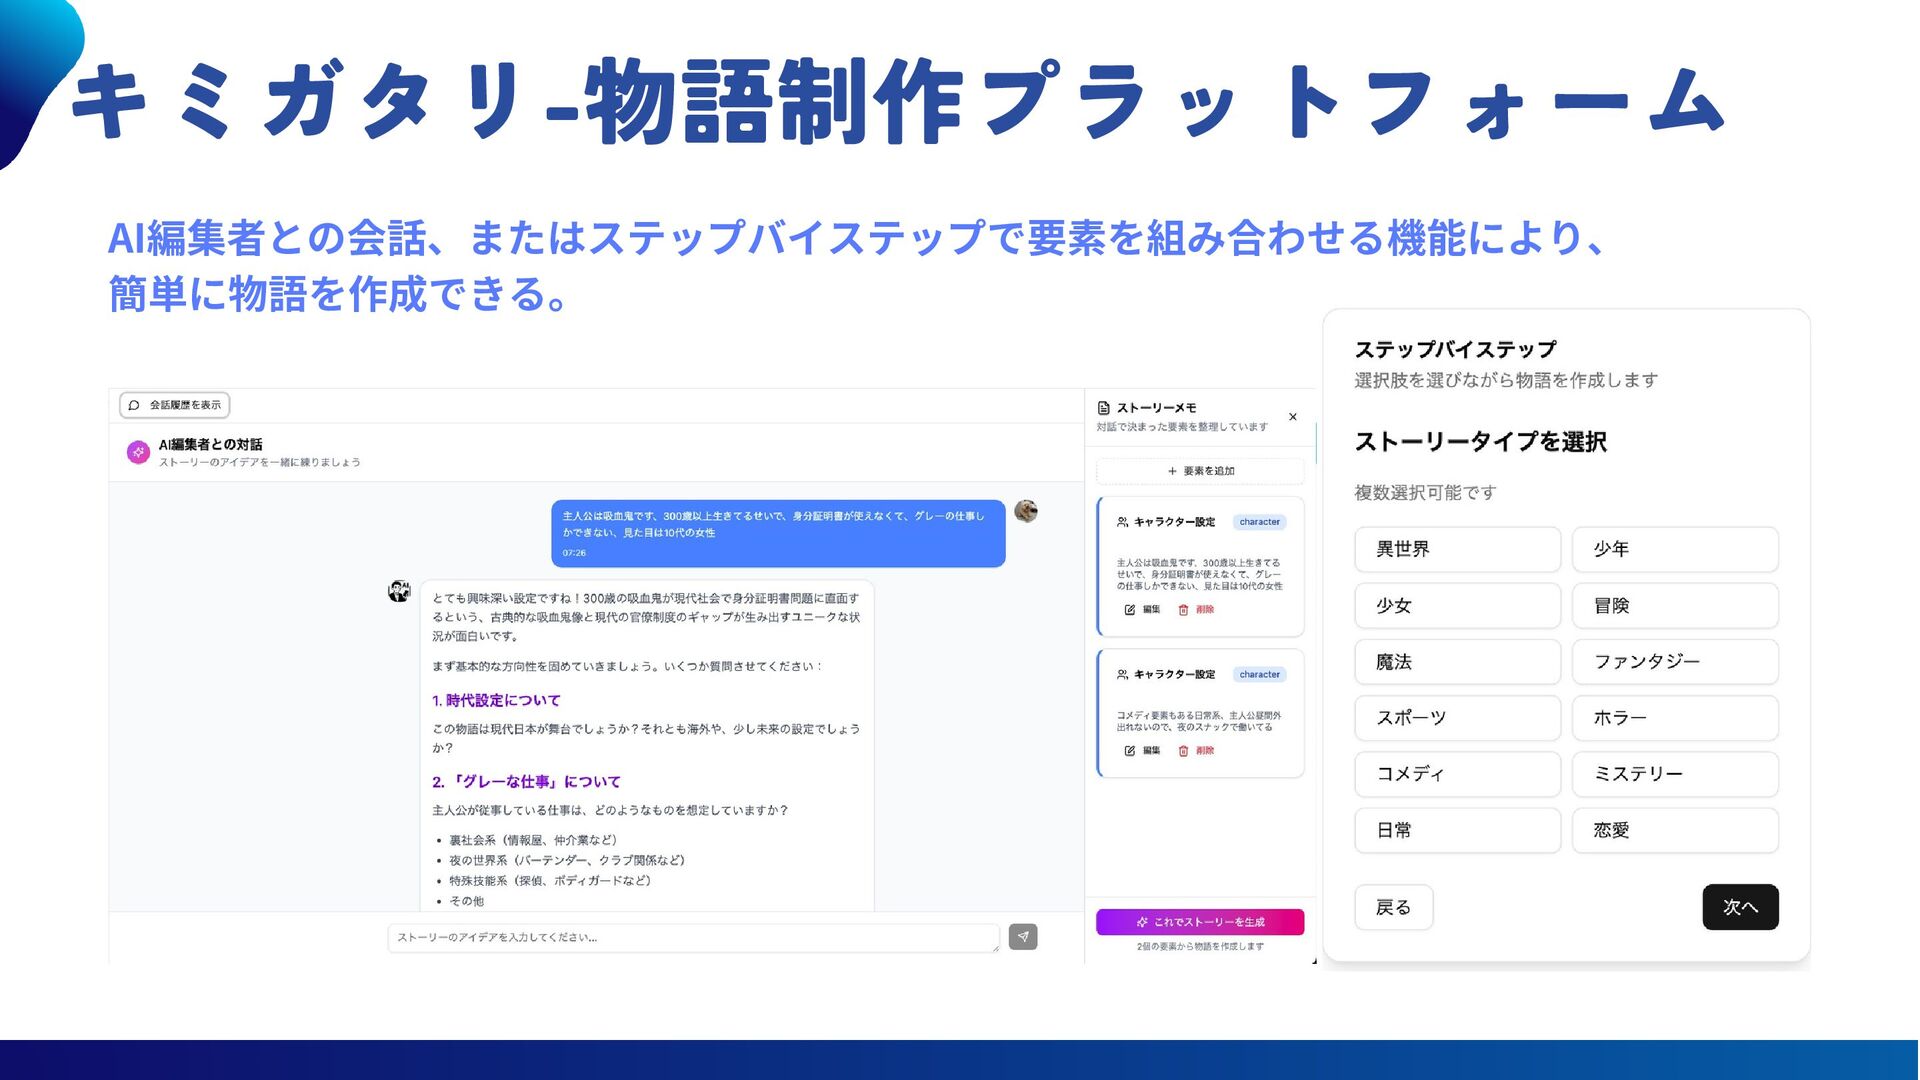The width and height of the screenshot is (1920, 1080).
Task: Click the 戻る back button
Action: tap(1393, 907)
